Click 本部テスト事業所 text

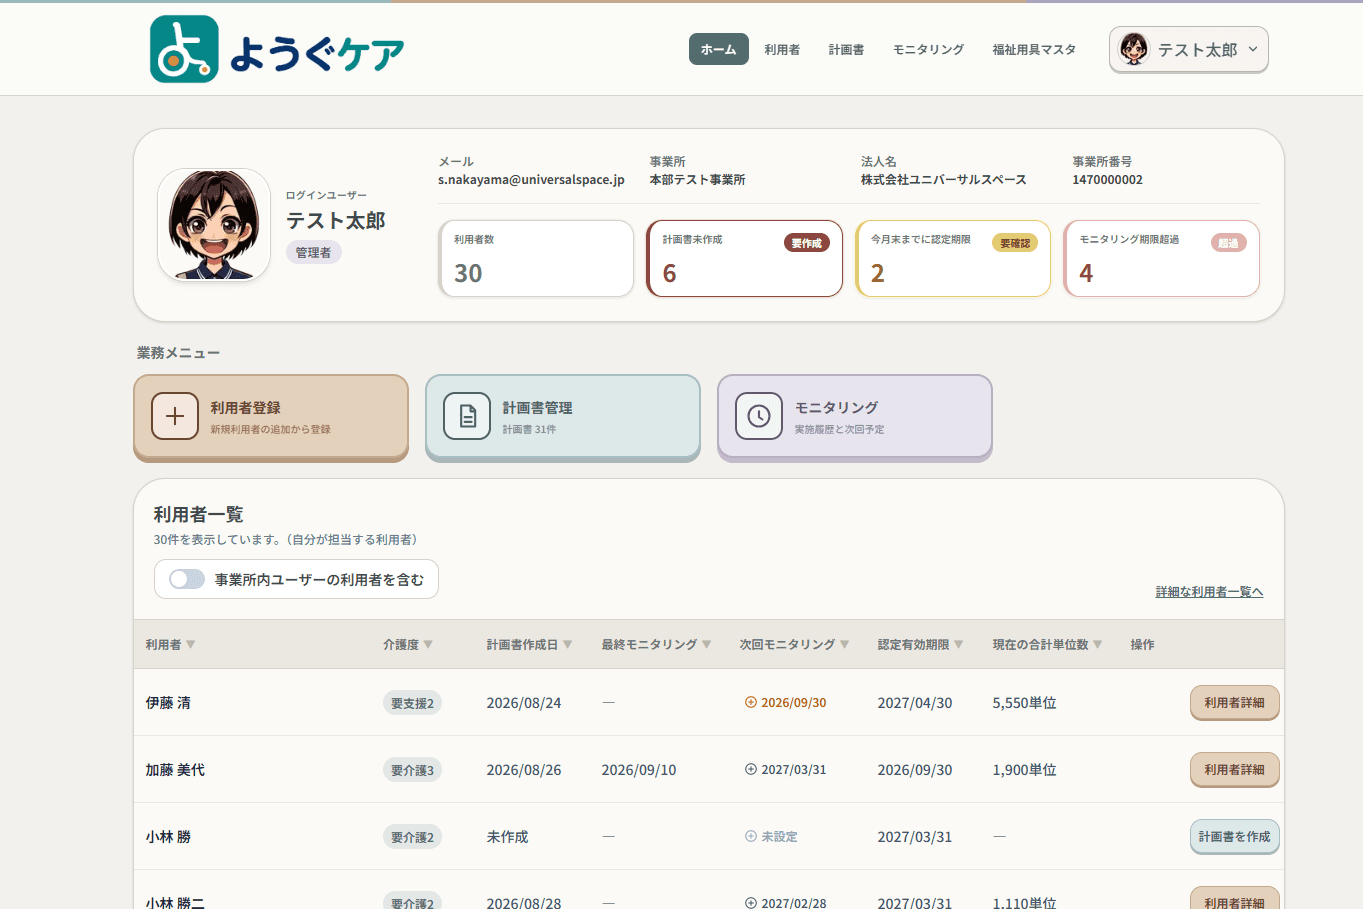click(697, 180)
